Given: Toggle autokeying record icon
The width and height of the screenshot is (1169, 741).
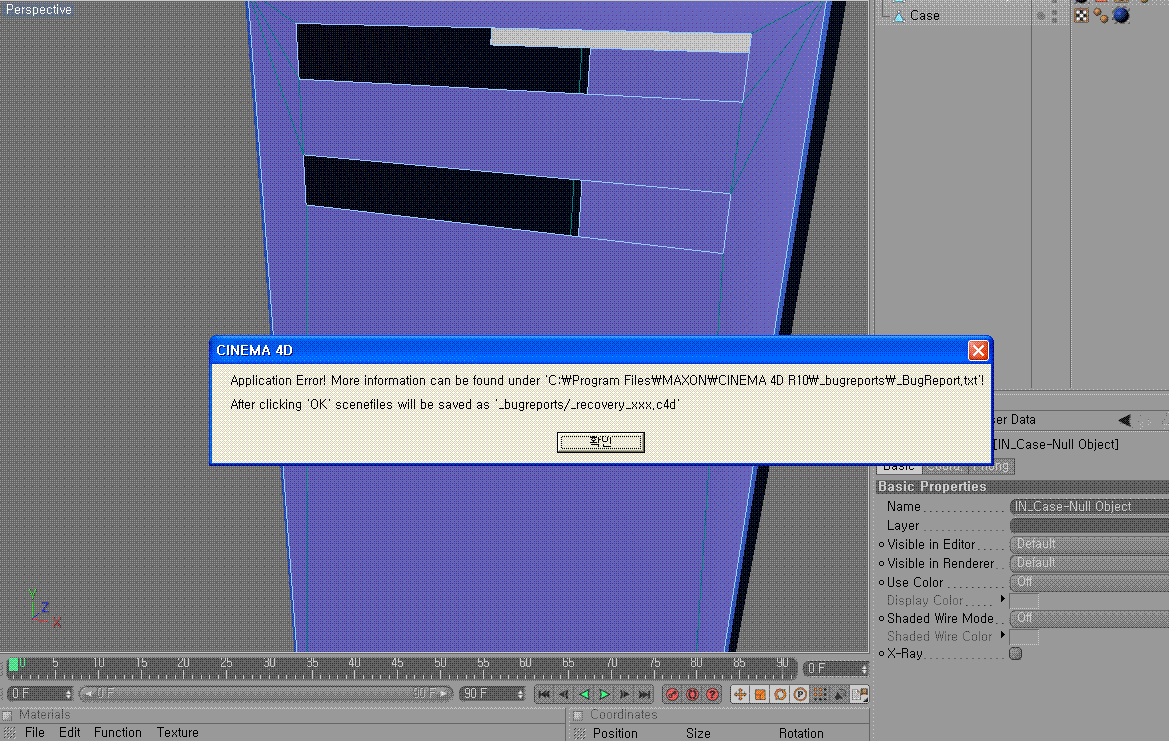Looking at the screenshot, I should (x=693, y=695).
